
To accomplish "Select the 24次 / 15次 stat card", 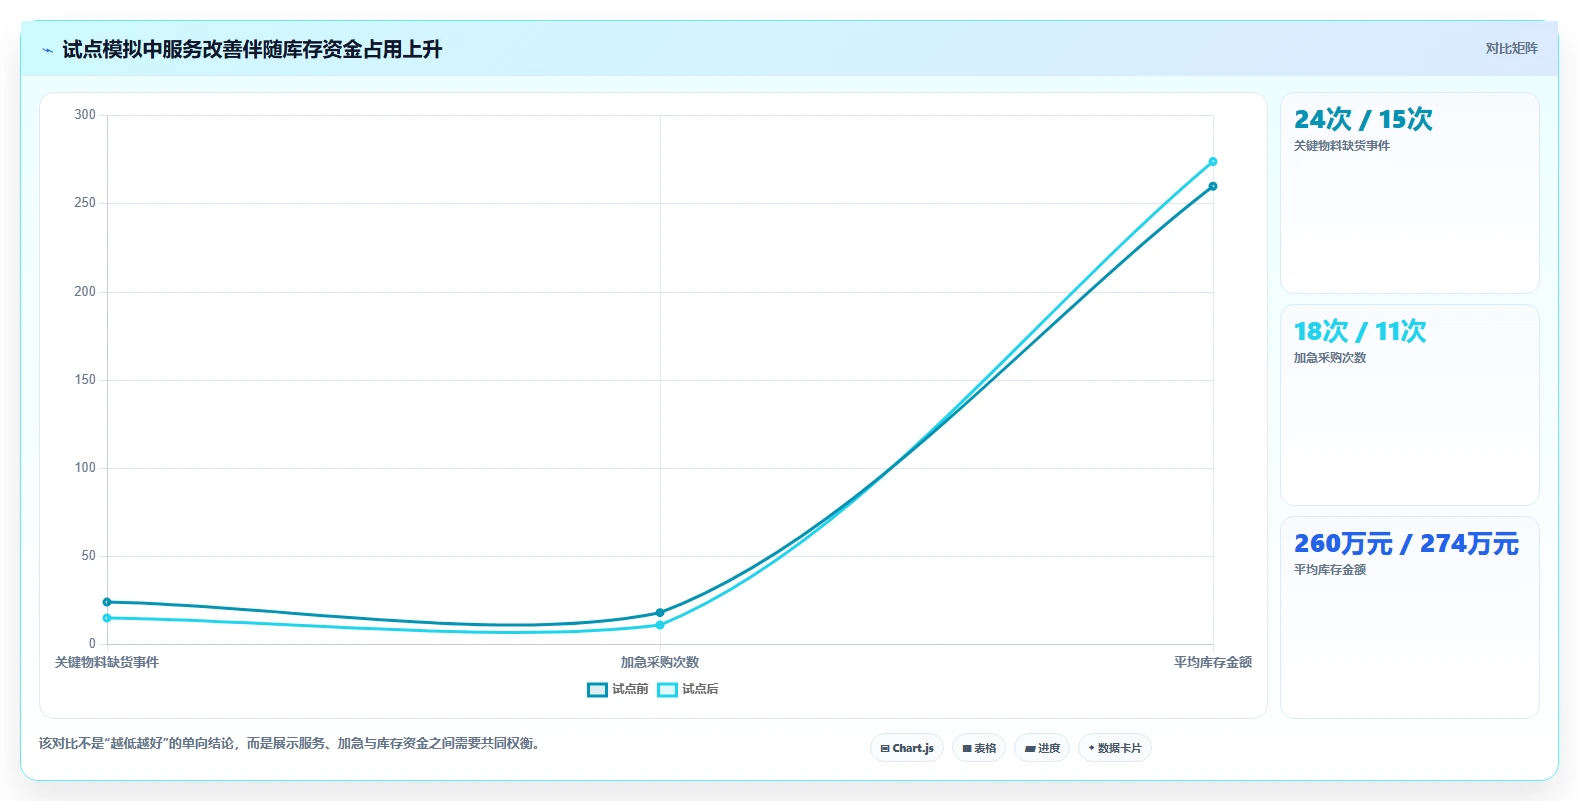I will tap(1409, 193).
